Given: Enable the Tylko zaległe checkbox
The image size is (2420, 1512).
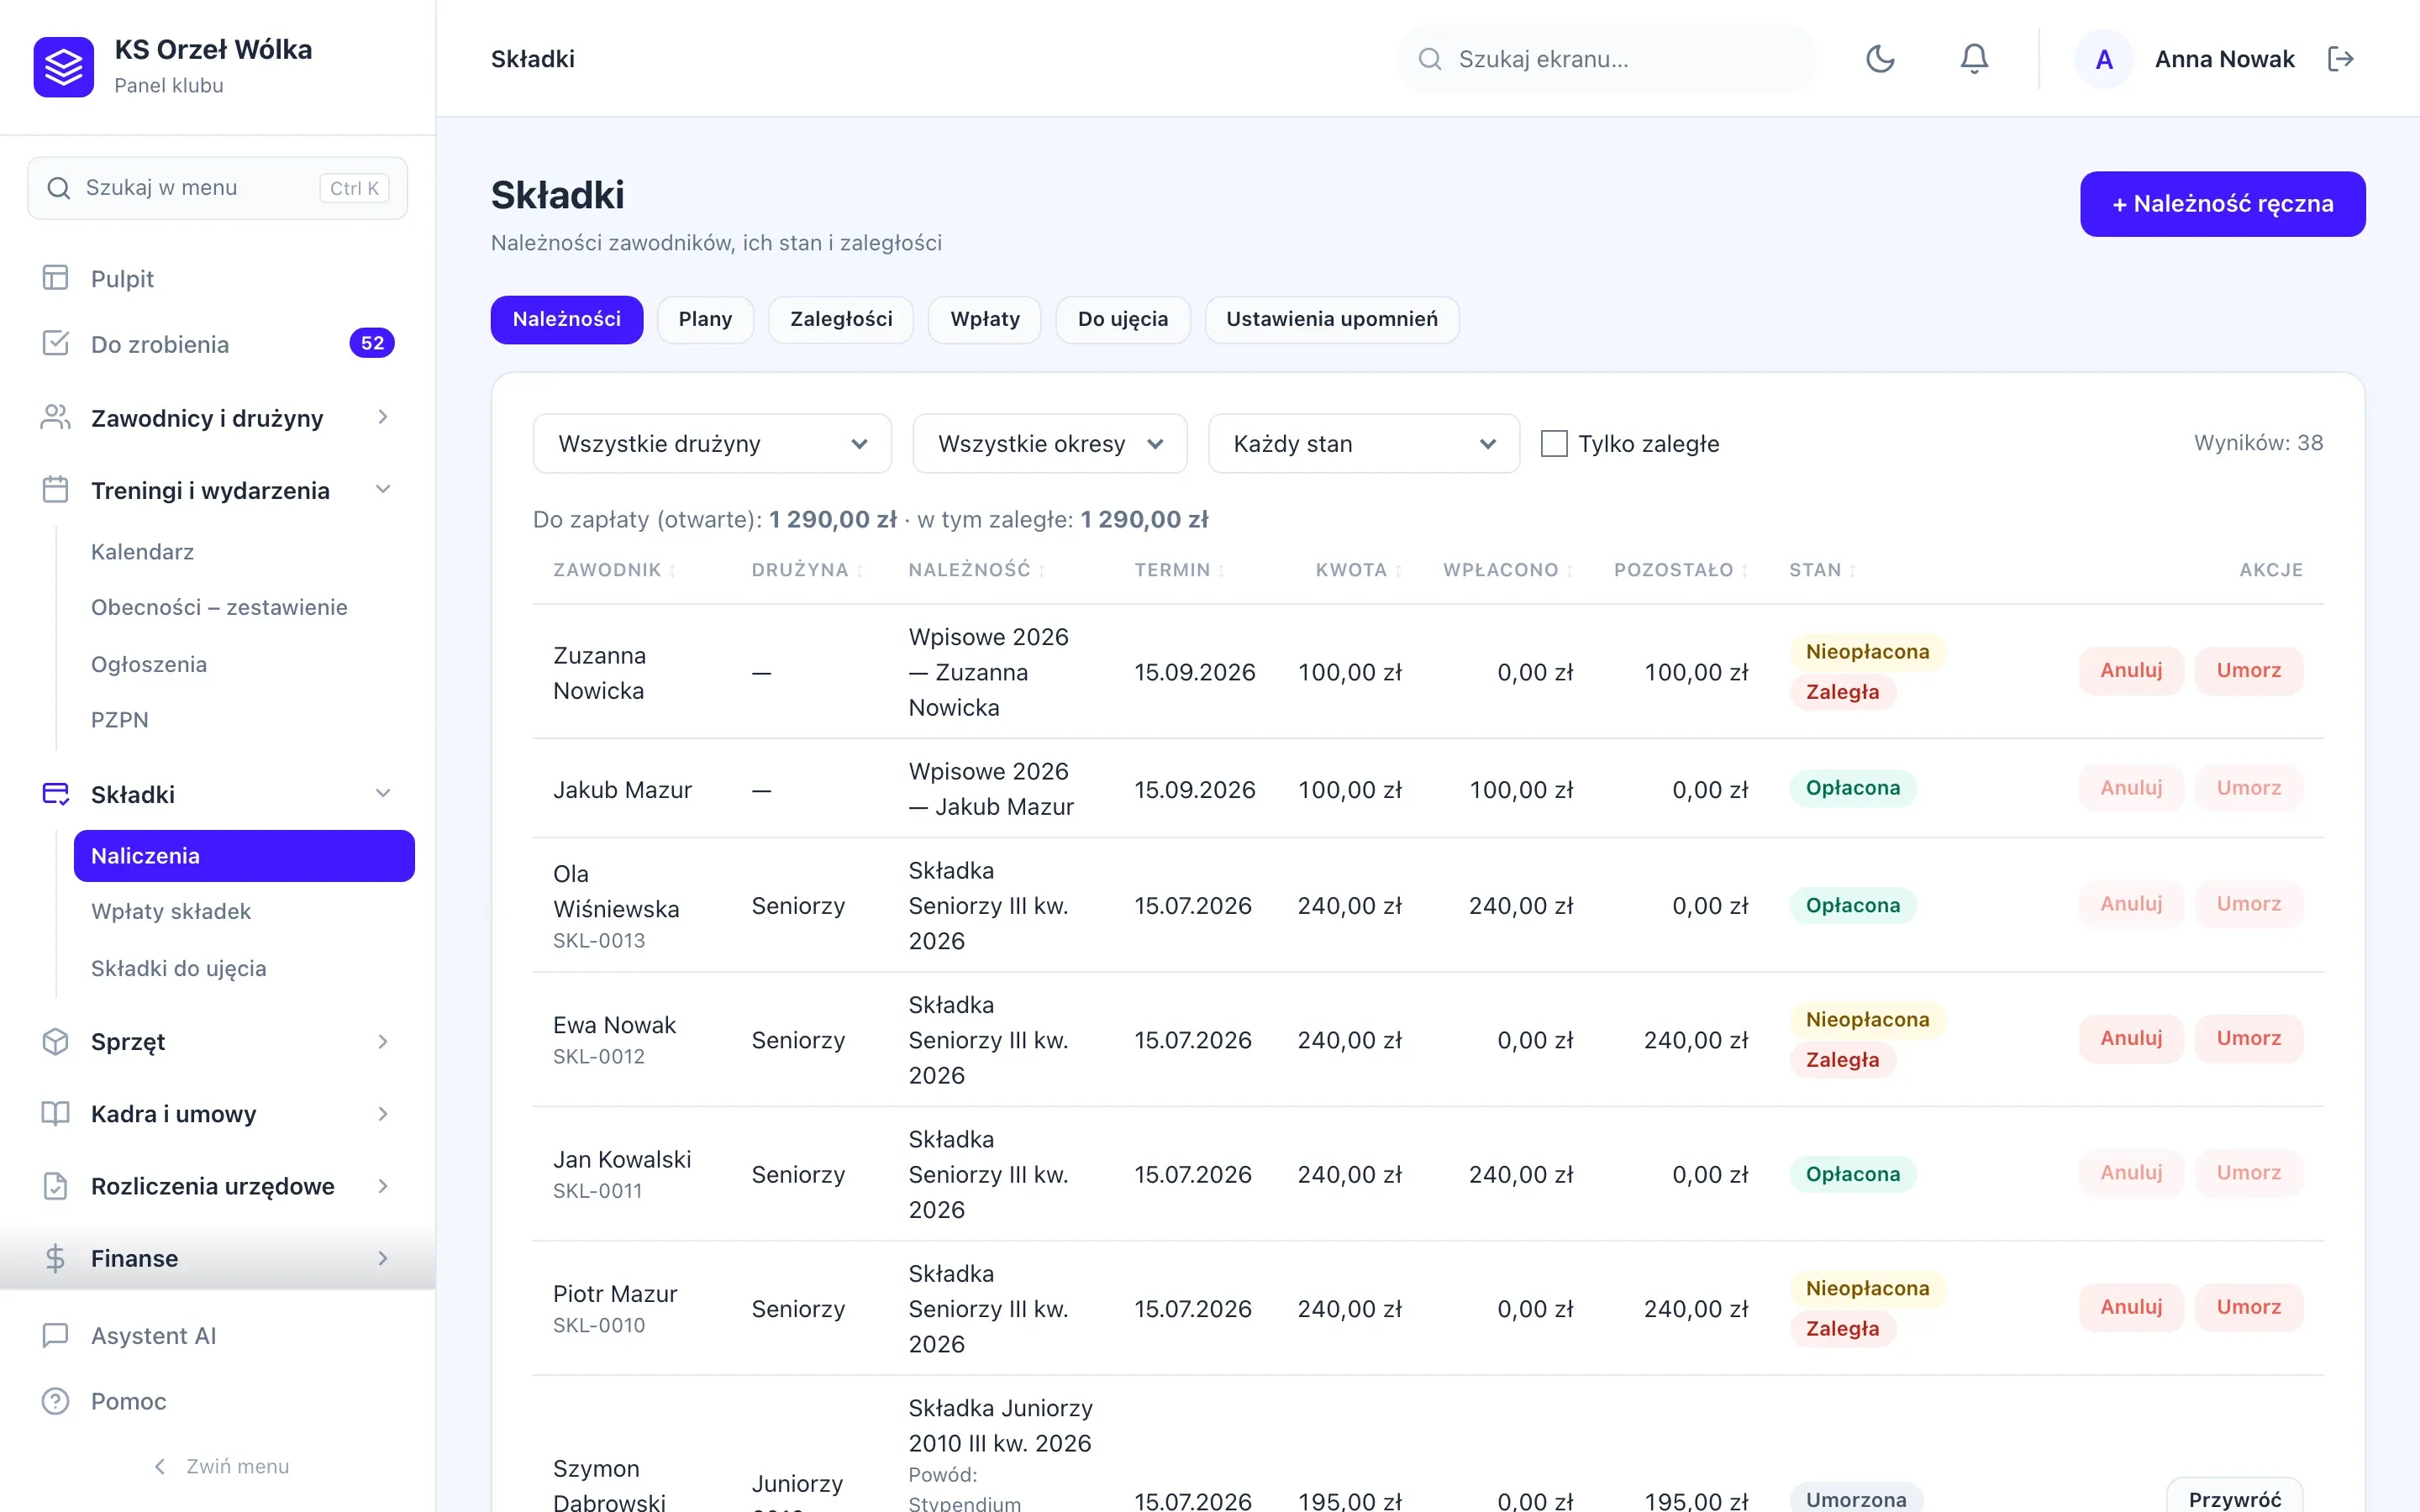Looking at the screenshot, I should (1554, 443).
